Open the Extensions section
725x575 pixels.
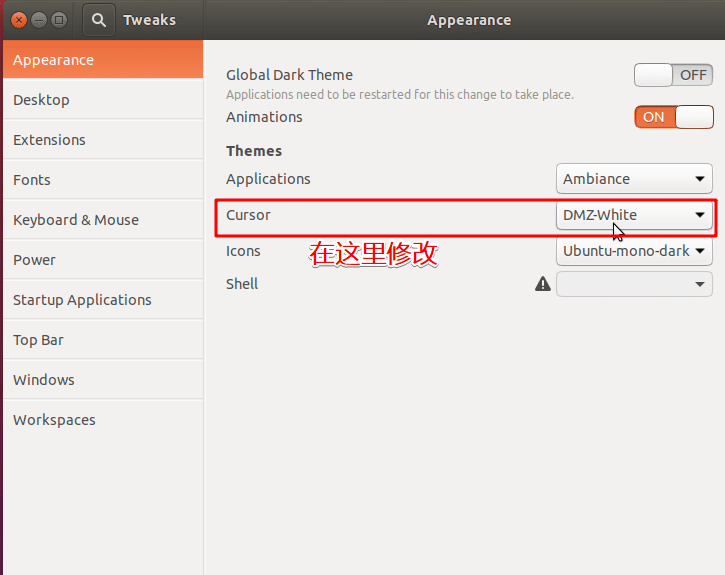(x=103, y=140)
